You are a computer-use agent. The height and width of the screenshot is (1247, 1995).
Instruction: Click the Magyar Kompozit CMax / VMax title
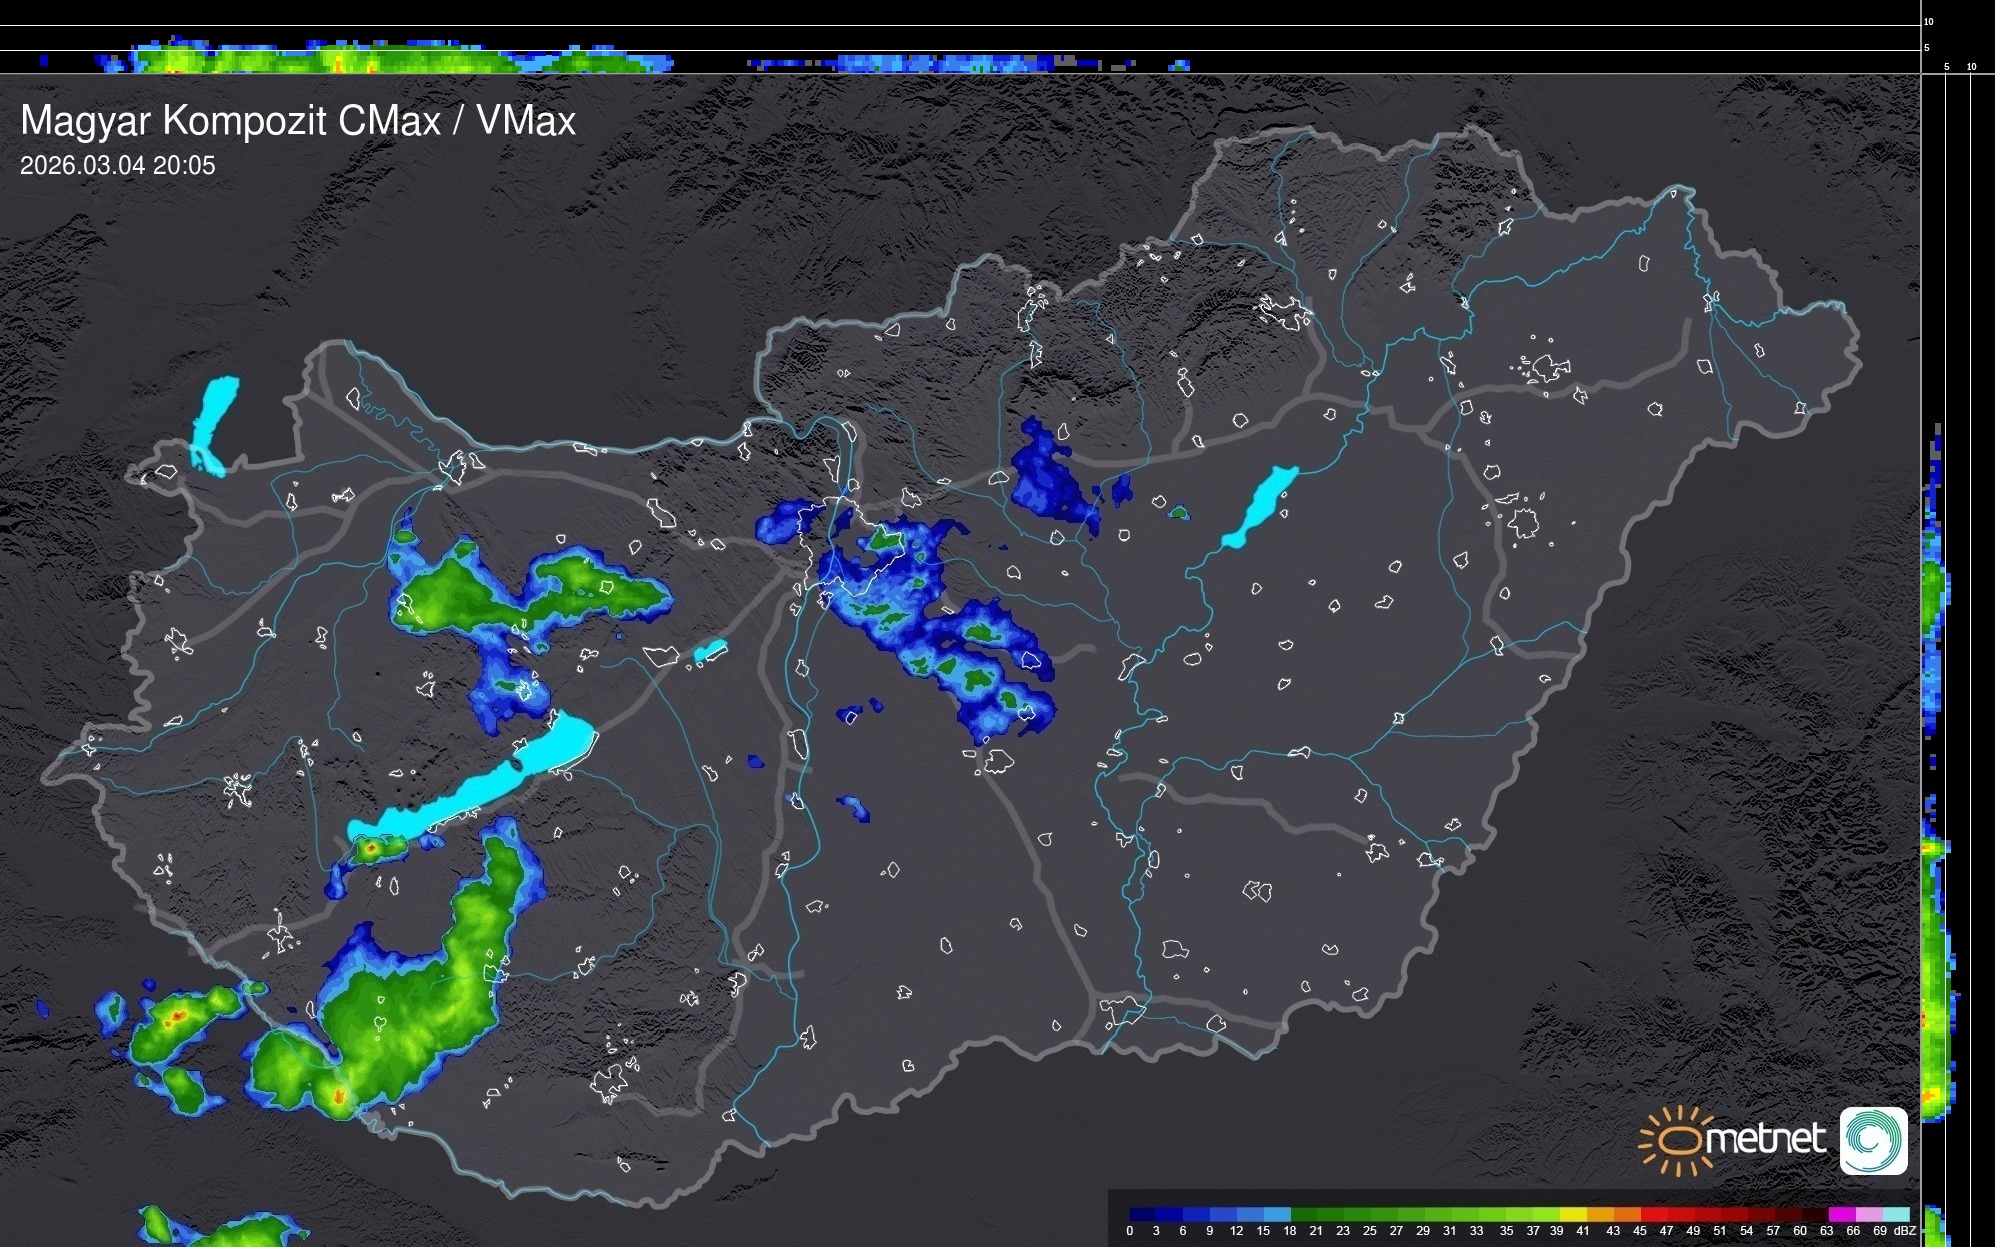(x=298, y=121)
